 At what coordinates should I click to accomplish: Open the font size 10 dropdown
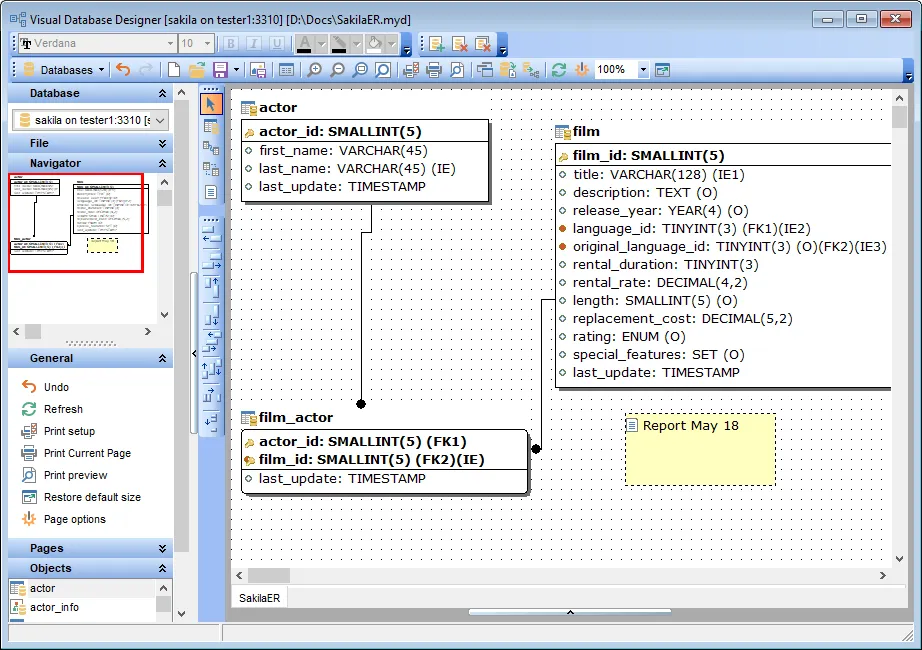[207, 44]
